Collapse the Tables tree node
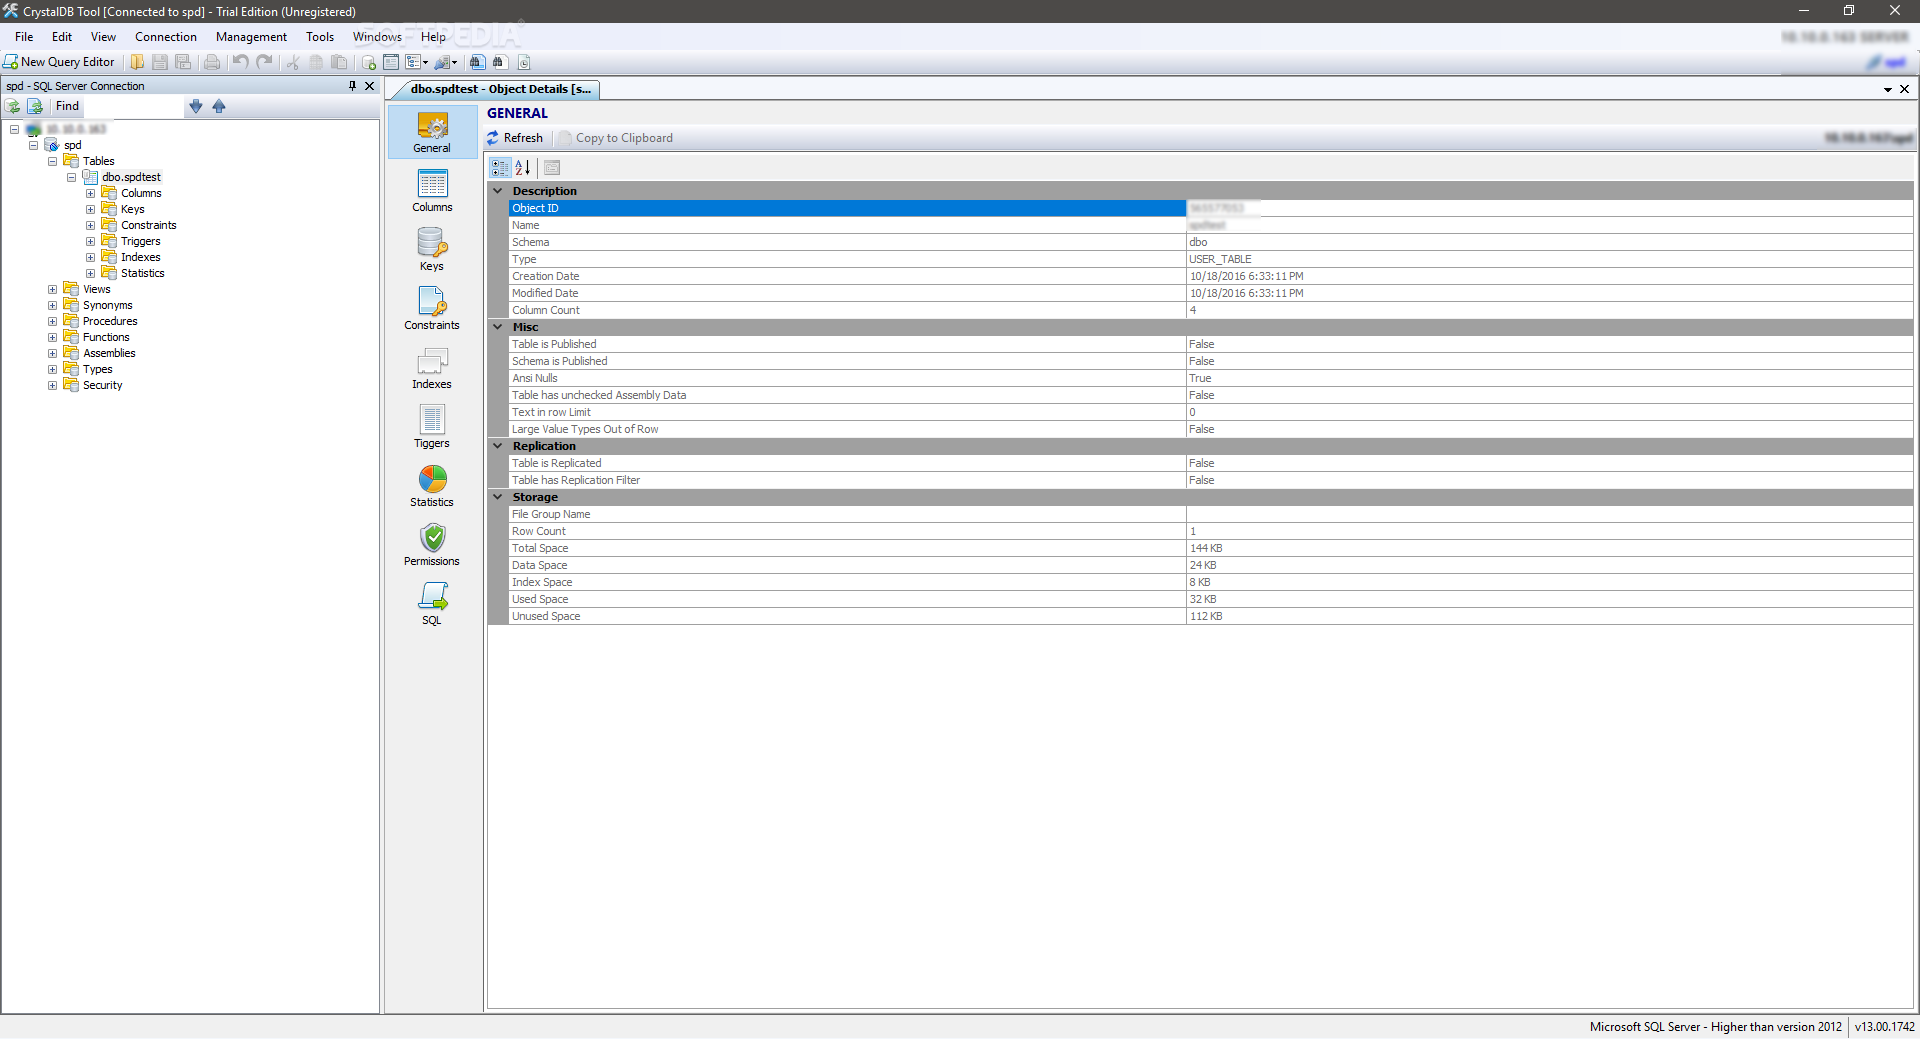 click(52, 161)
